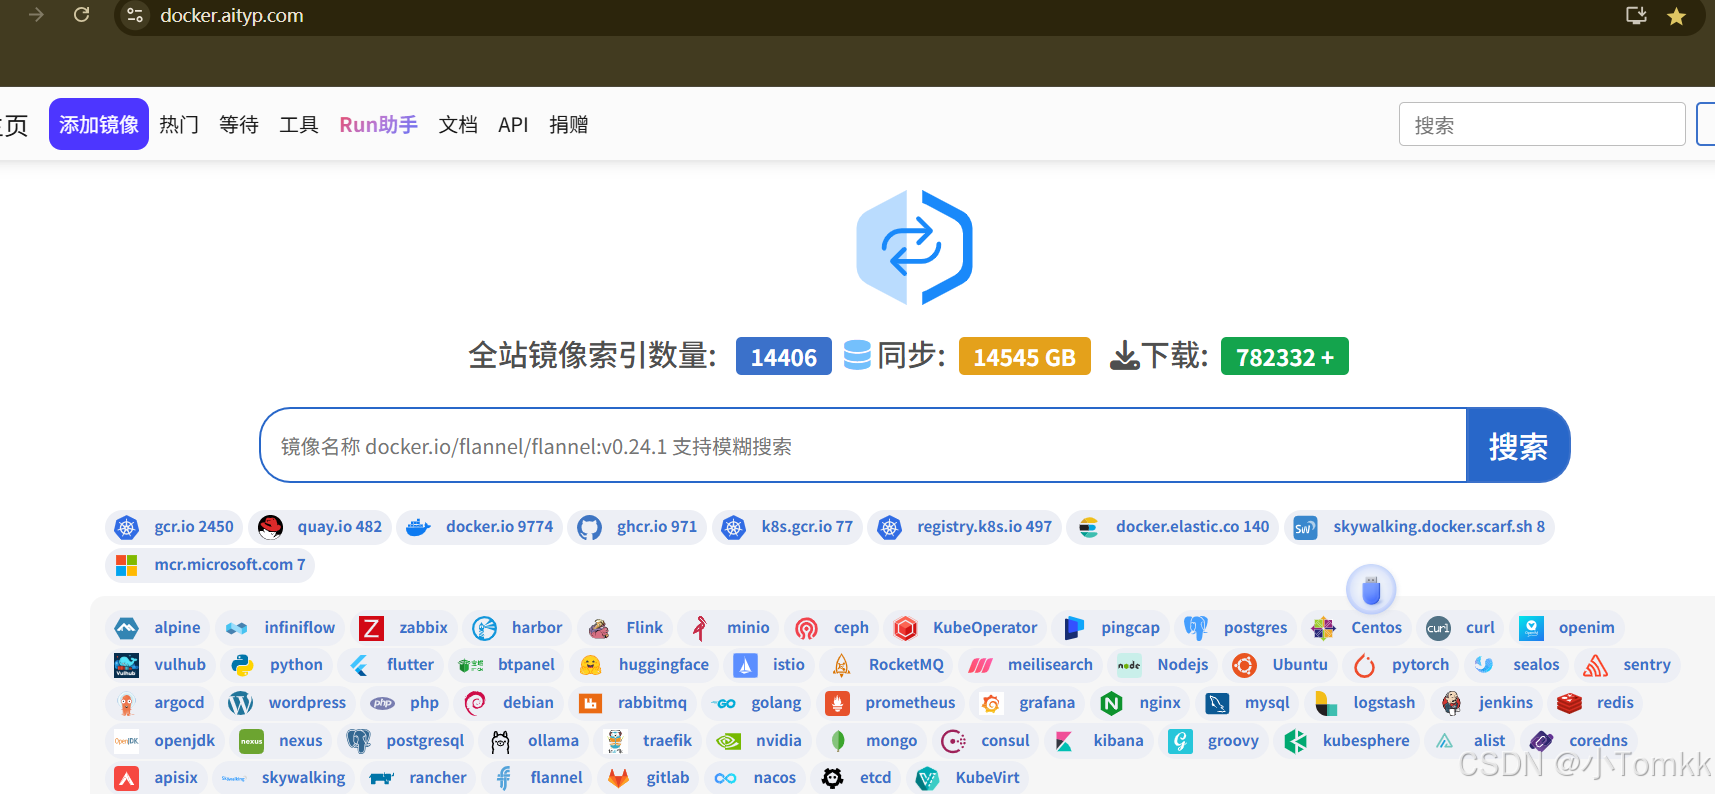
Task: Click the jenkins butler icon
Action: pos(1451,703)
